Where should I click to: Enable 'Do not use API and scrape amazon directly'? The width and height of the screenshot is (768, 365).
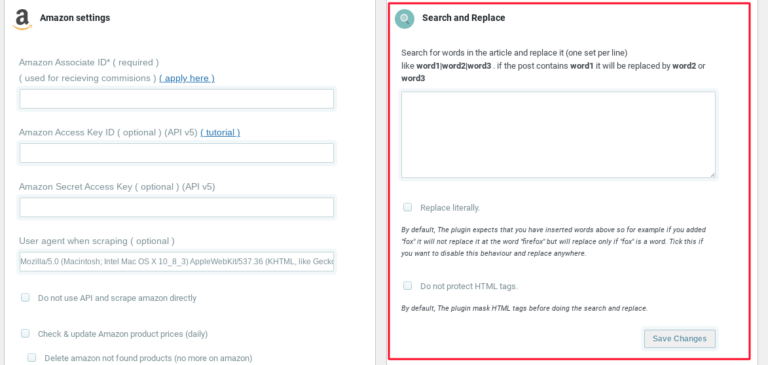pos(25,297)
